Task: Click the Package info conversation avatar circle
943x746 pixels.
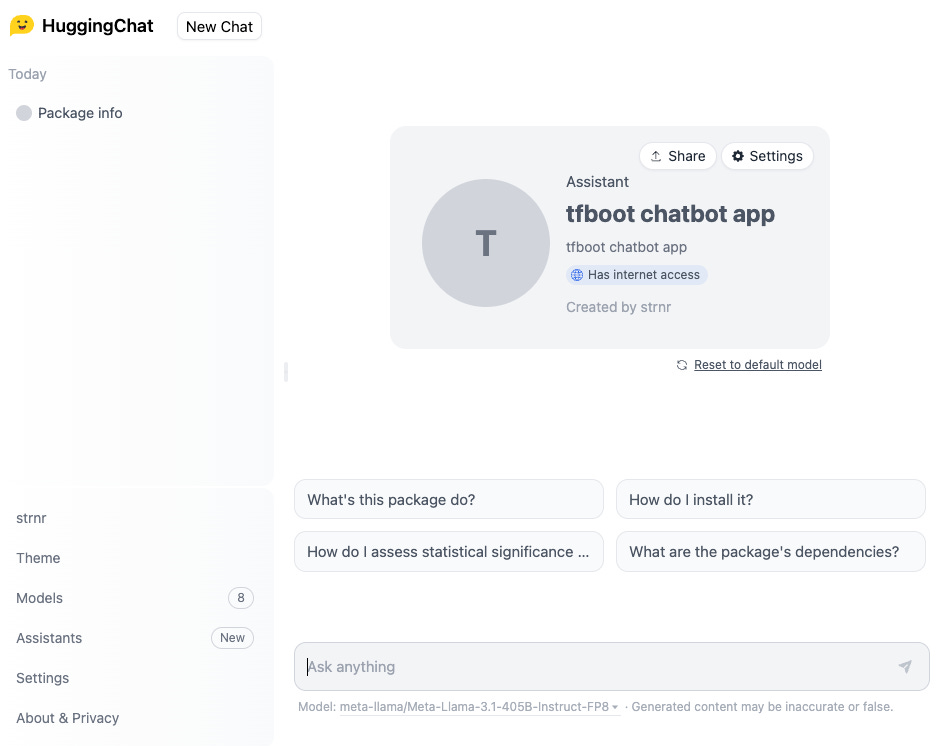Action: tap(23, 113)
